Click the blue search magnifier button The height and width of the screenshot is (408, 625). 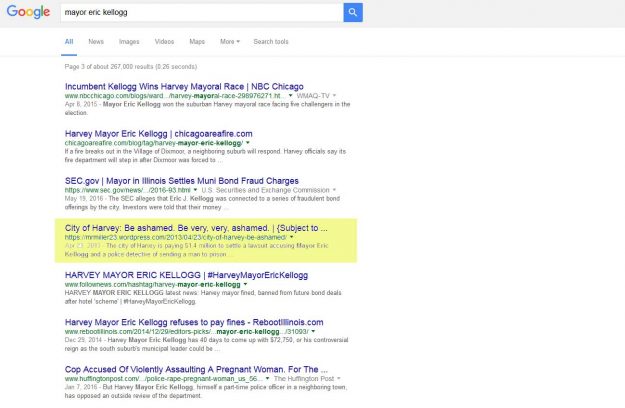(353, 12)
